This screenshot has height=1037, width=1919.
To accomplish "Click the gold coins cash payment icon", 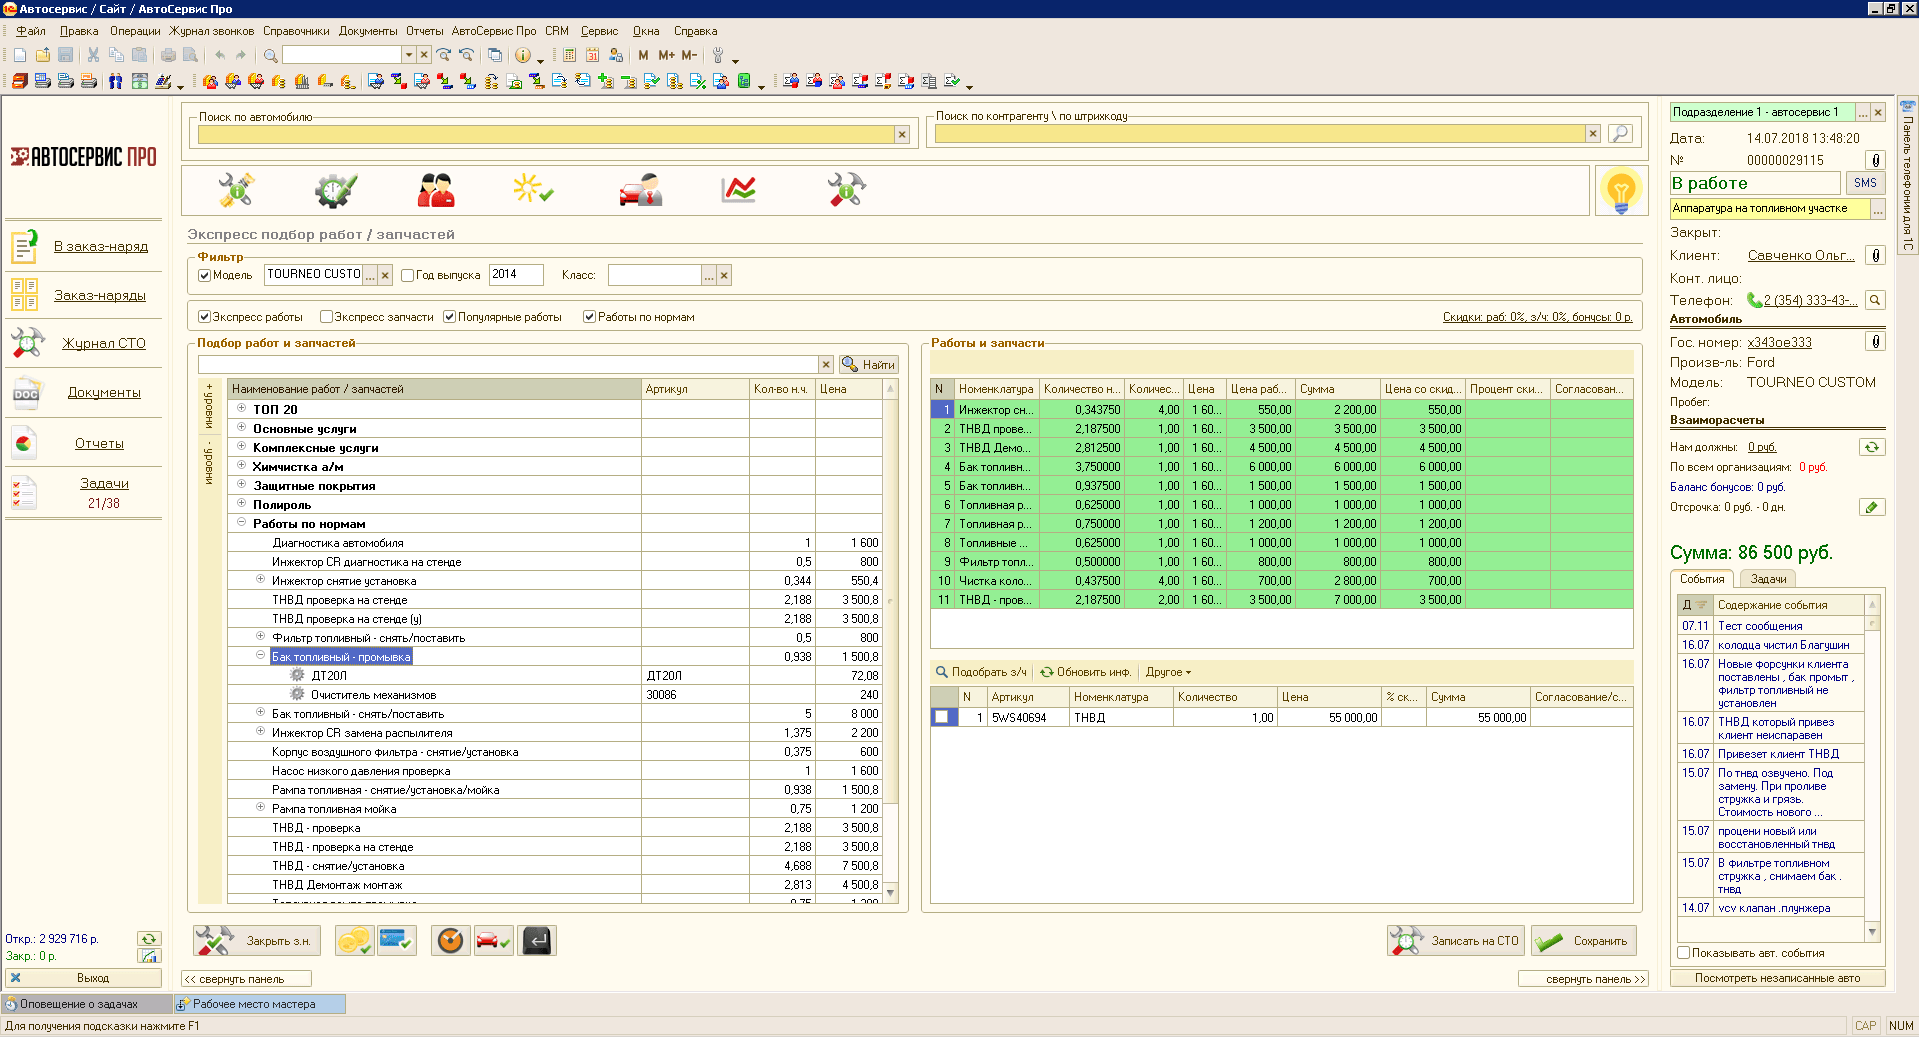I will click(354, 941).
